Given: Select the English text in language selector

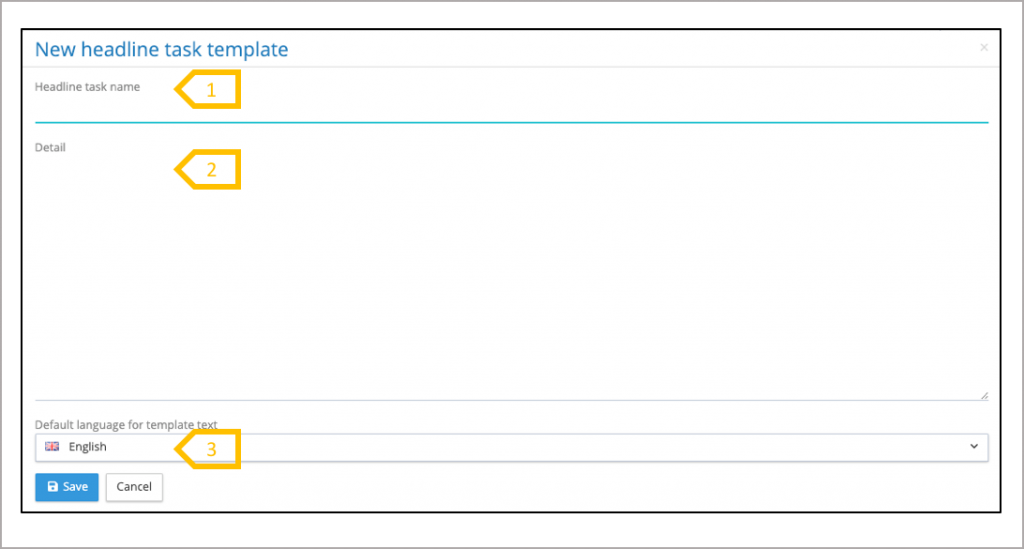Looking at the screenshot, I should pyautogui.click(x=88, y=447).
